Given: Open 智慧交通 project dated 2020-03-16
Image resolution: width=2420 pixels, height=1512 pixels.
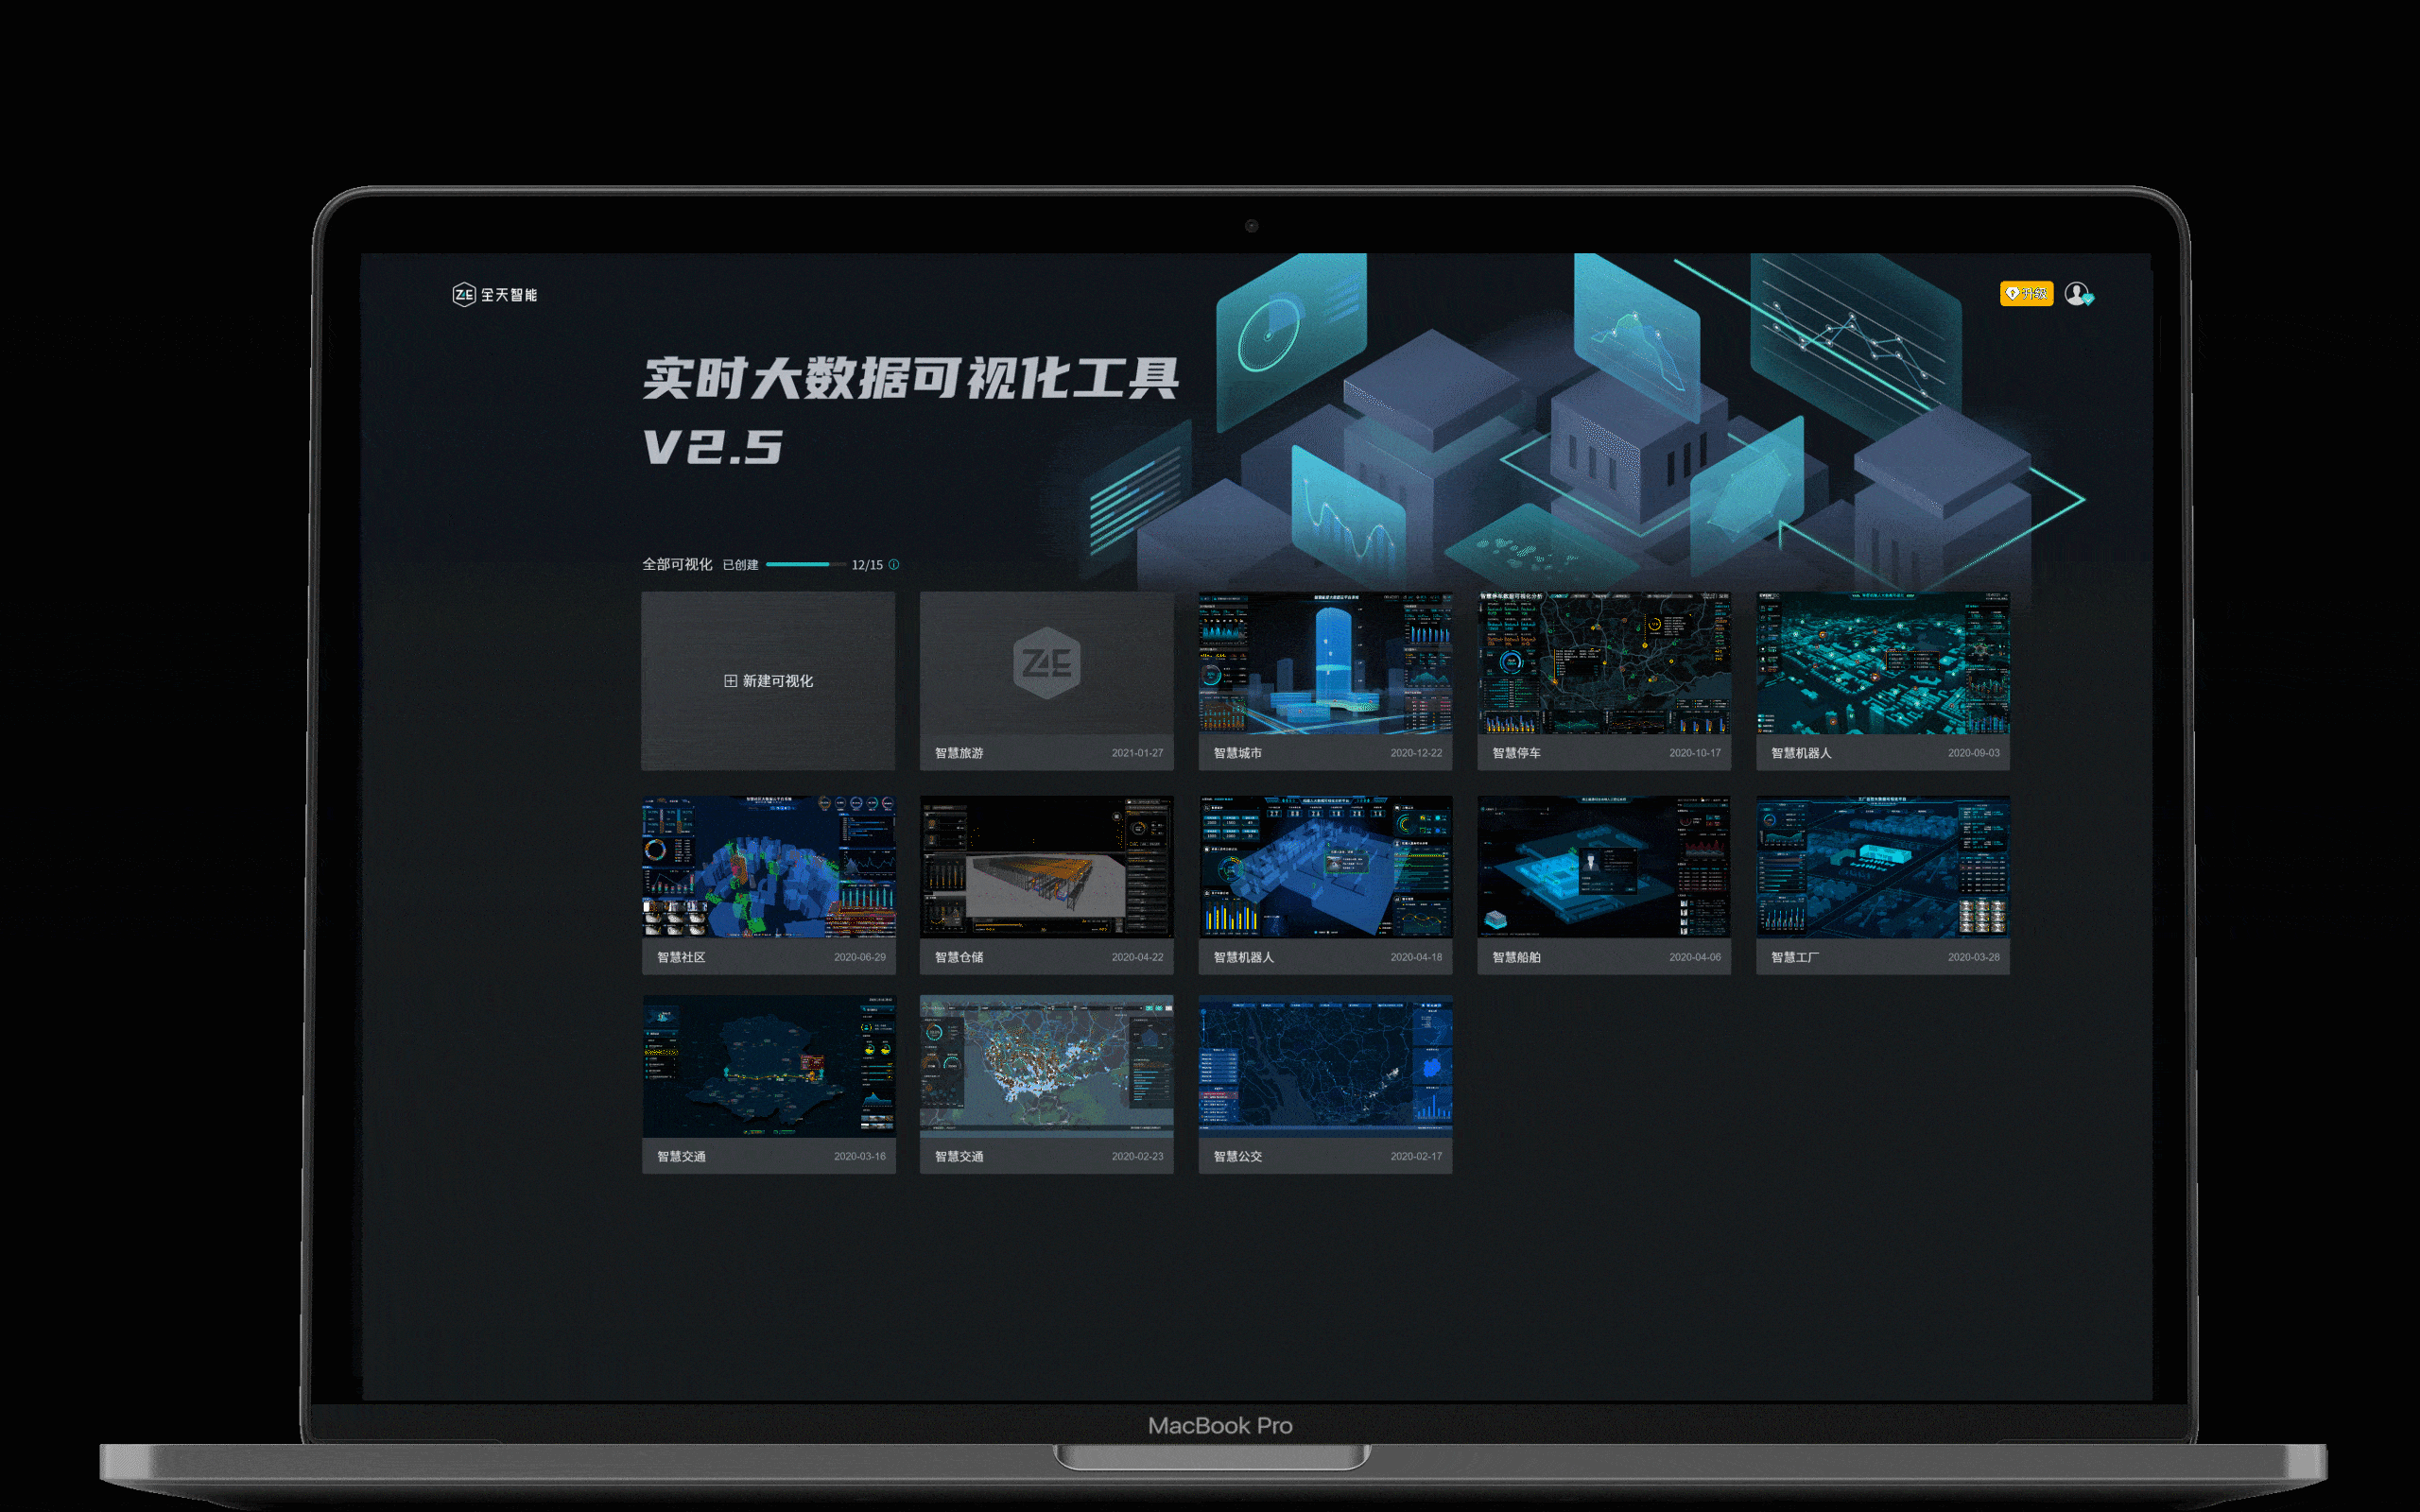Looking at the screenshot, I should (x=768, y=1066).
